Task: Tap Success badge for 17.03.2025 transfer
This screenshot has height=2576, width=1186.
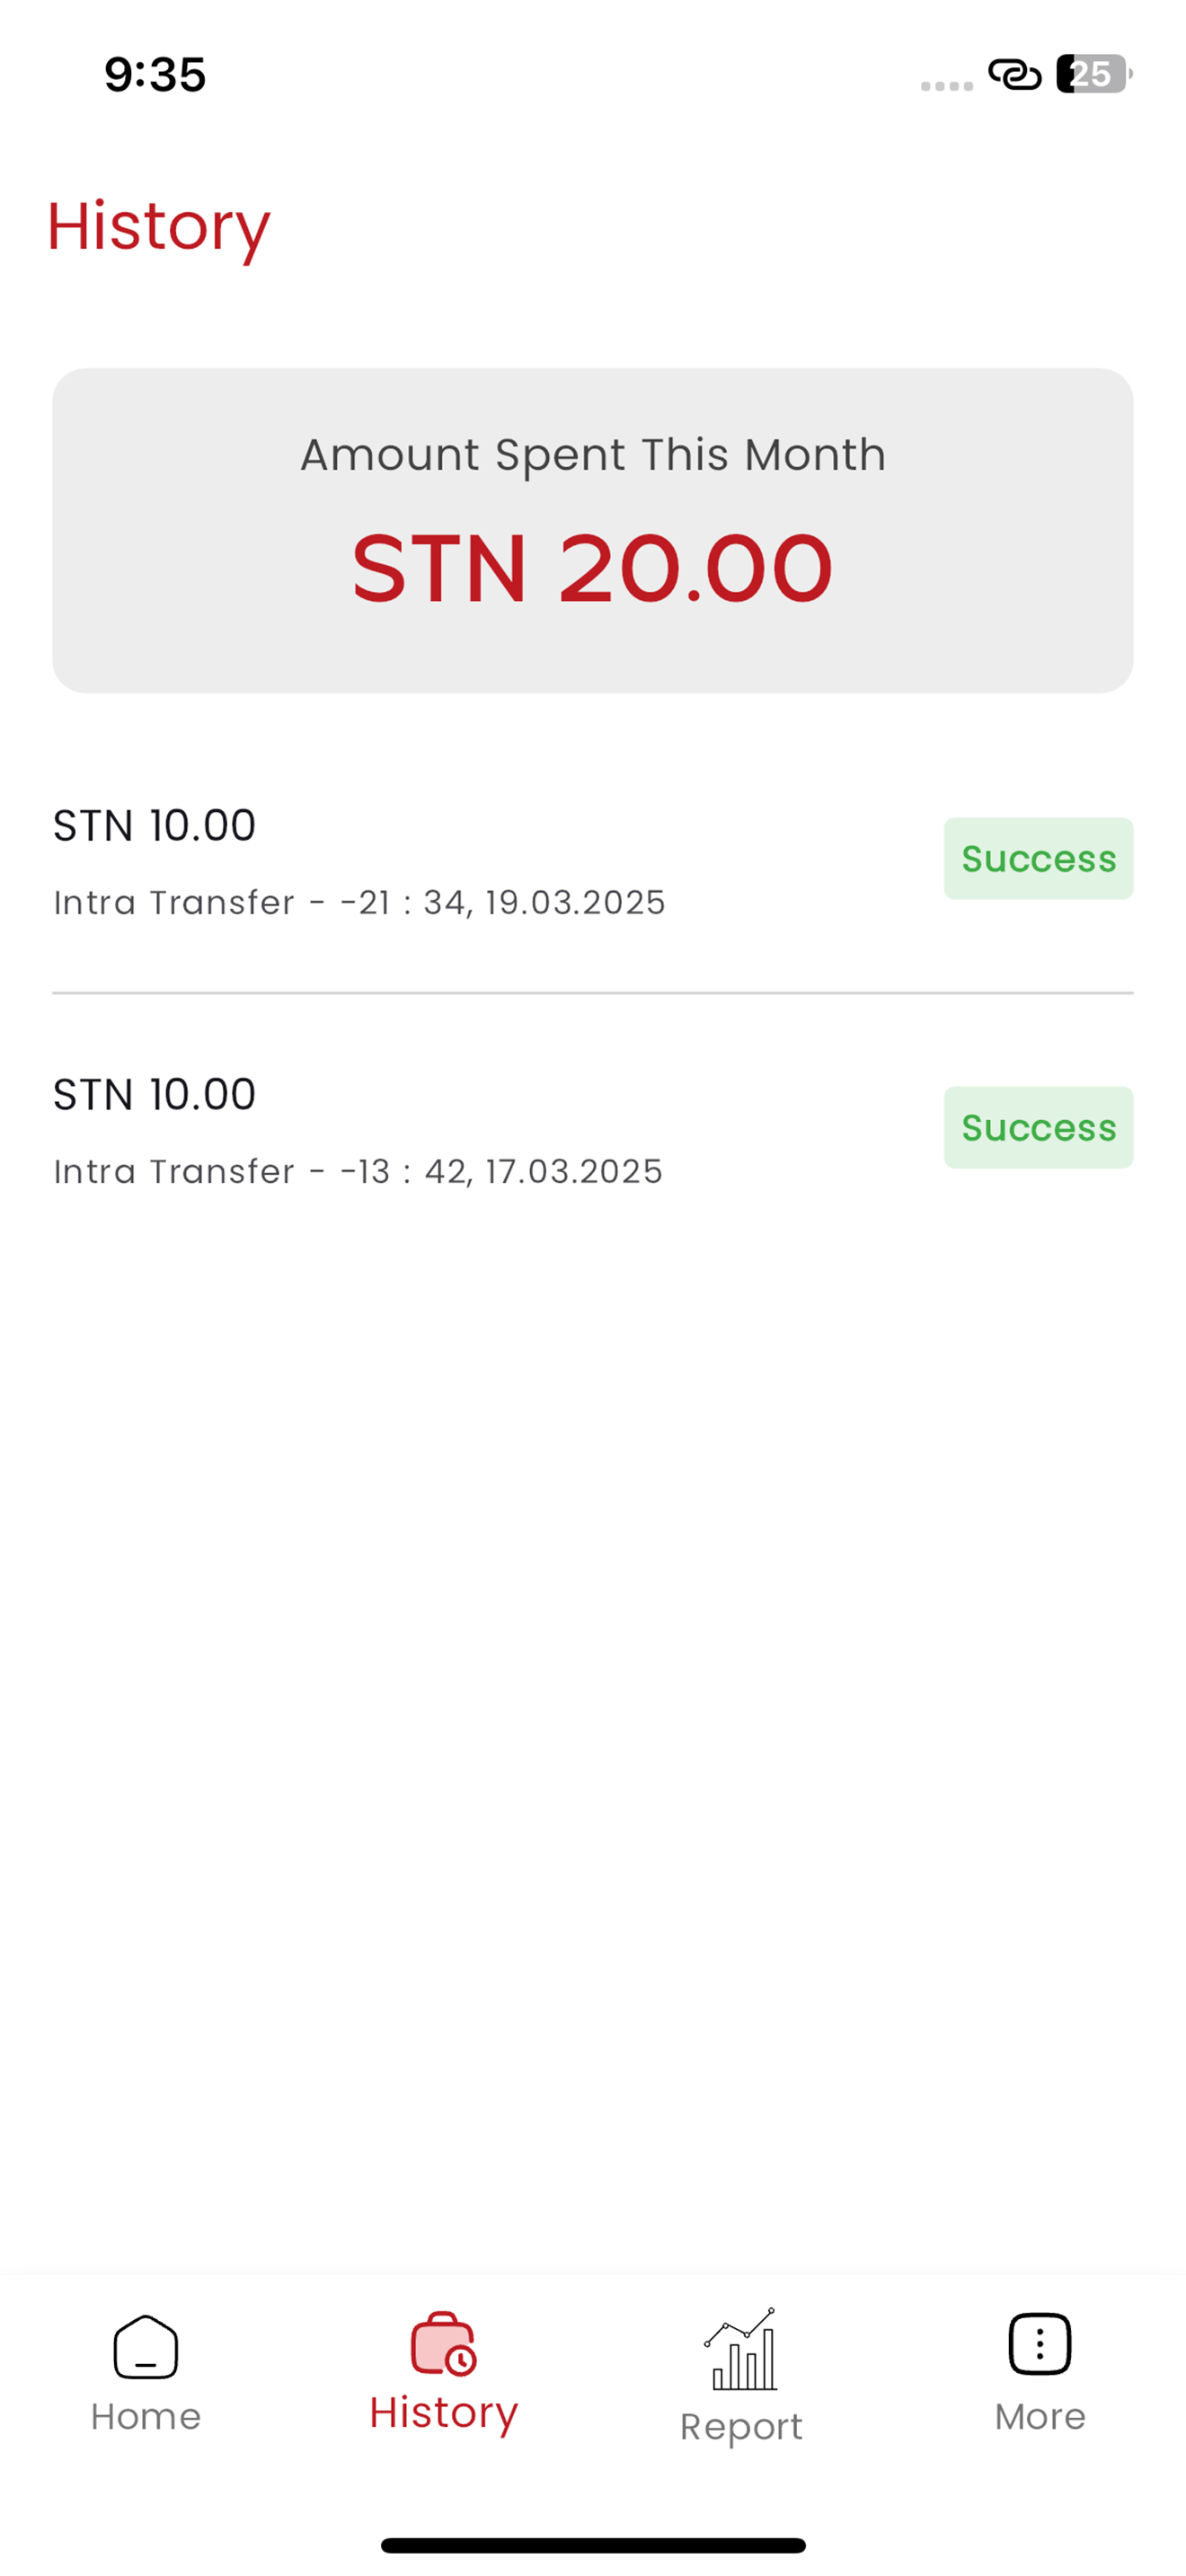Action: 1038,1128
